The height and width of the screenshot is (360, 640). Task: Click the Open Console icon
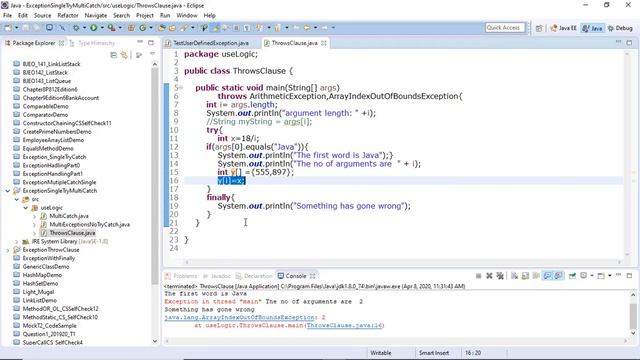point(601,276)
